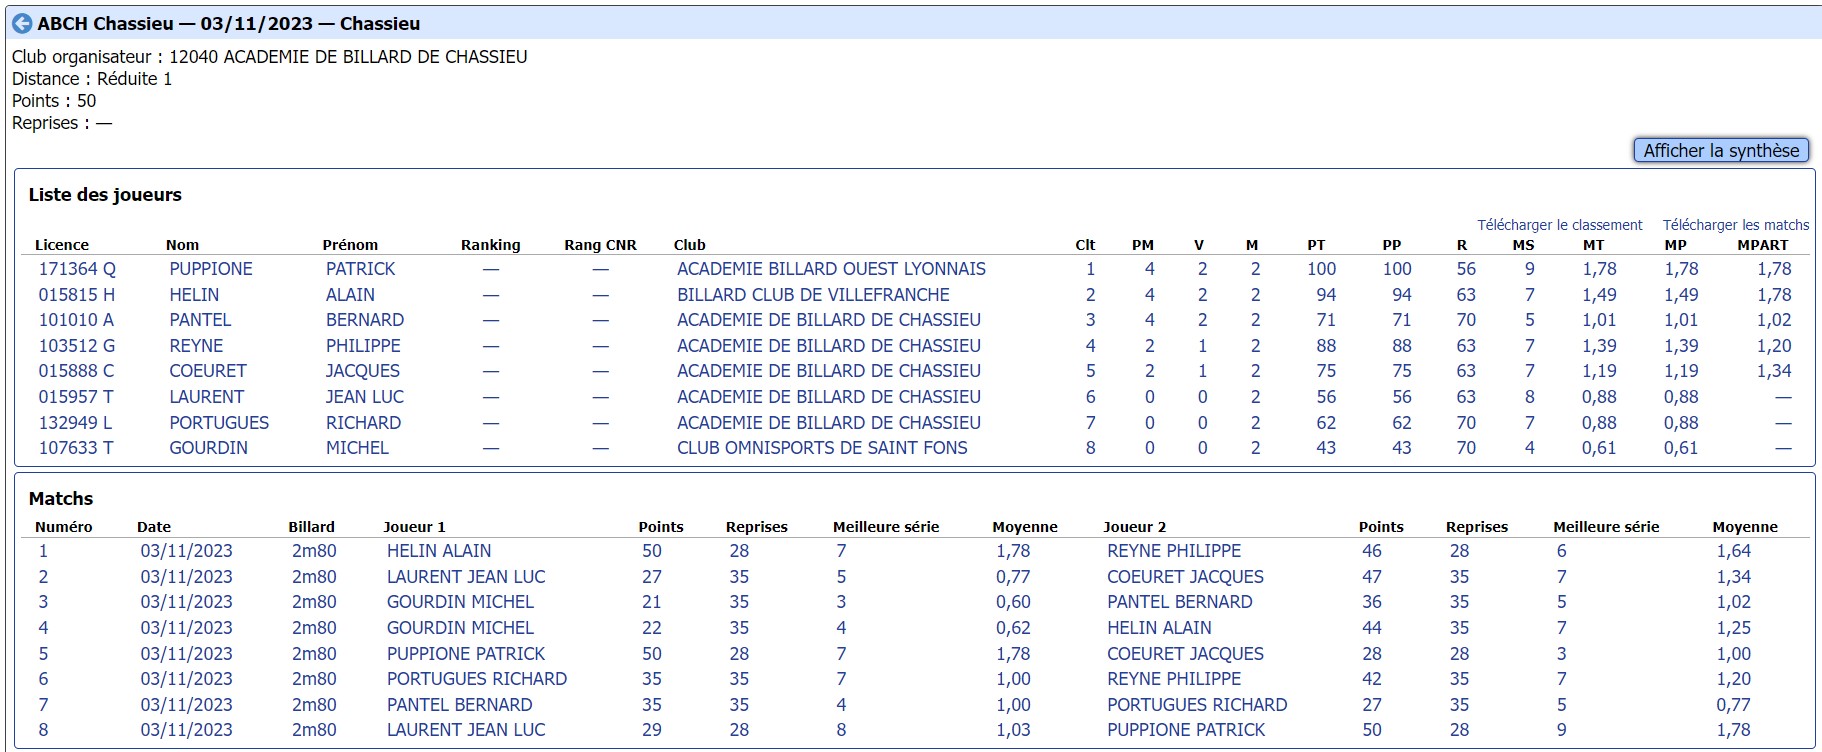Viewport: 1822px width, 752px height.
Task: Click the Nom column header
Action: (x=182, y=245)
